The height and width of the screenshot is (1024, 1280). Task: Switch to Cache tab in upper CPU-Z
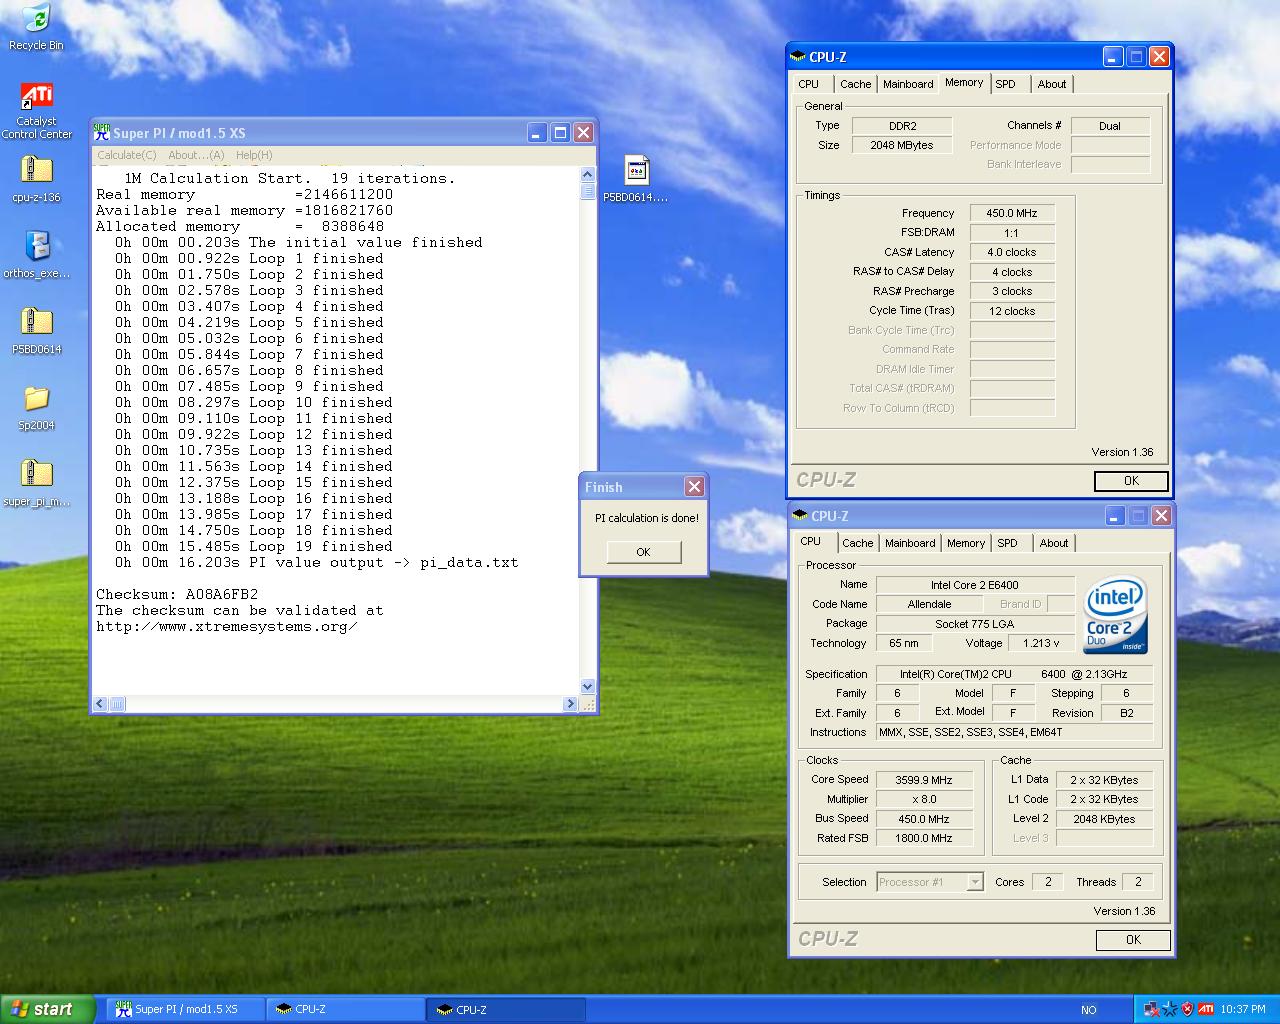[x=856, y=84]
